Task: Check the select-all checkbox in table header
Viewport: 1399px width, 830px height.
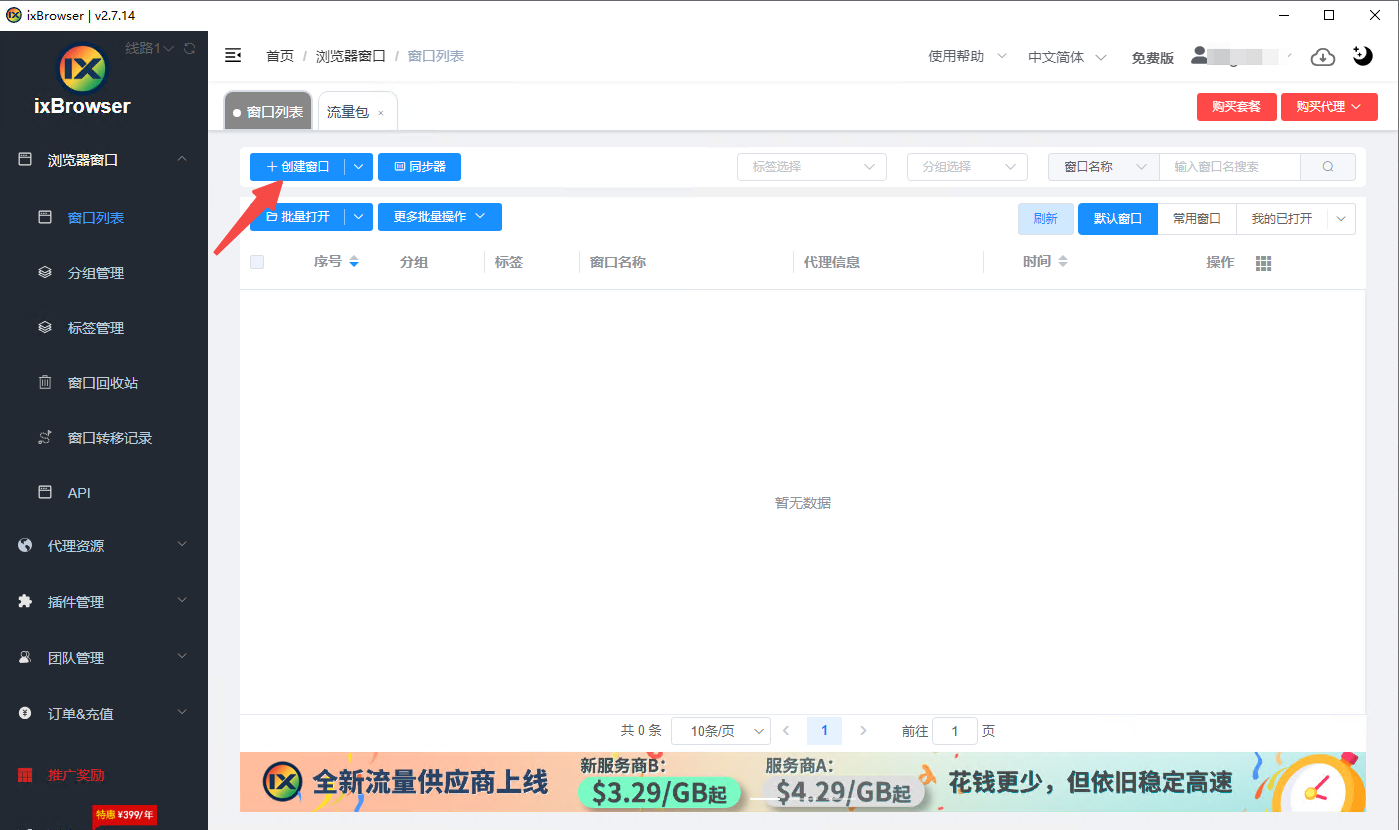Action: point(257,262)
